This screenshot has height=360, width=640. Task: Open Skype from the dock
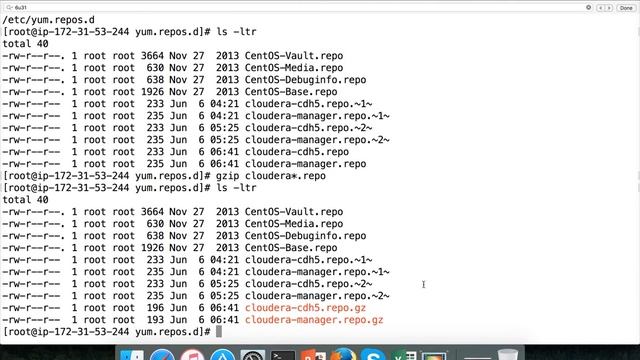point(373,355)
